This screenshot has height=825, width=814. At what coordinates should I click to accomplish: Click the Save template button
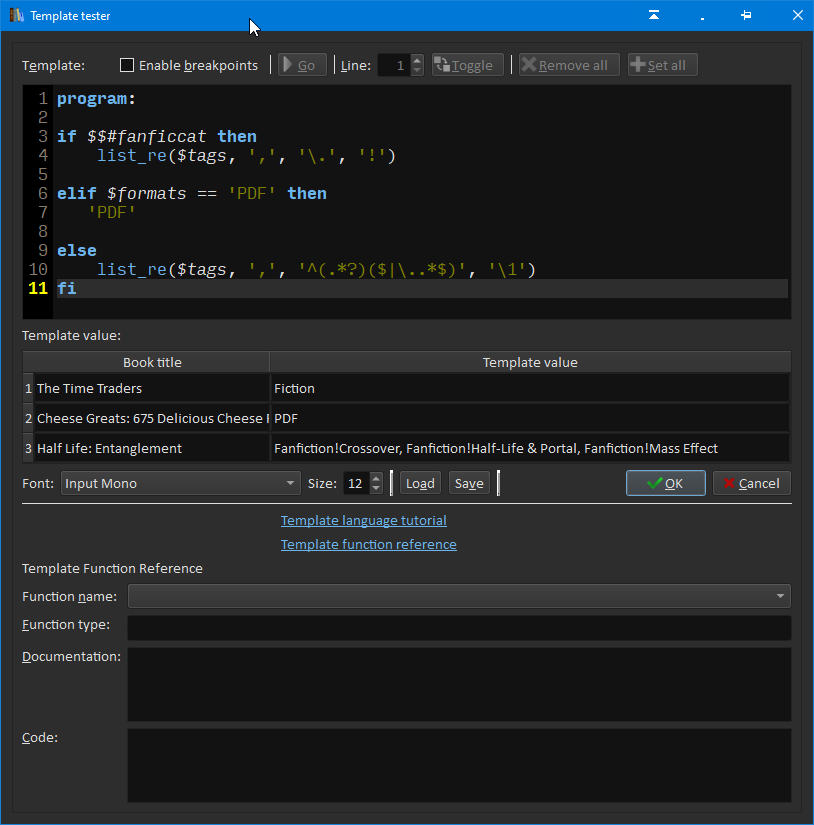(469, 483)
